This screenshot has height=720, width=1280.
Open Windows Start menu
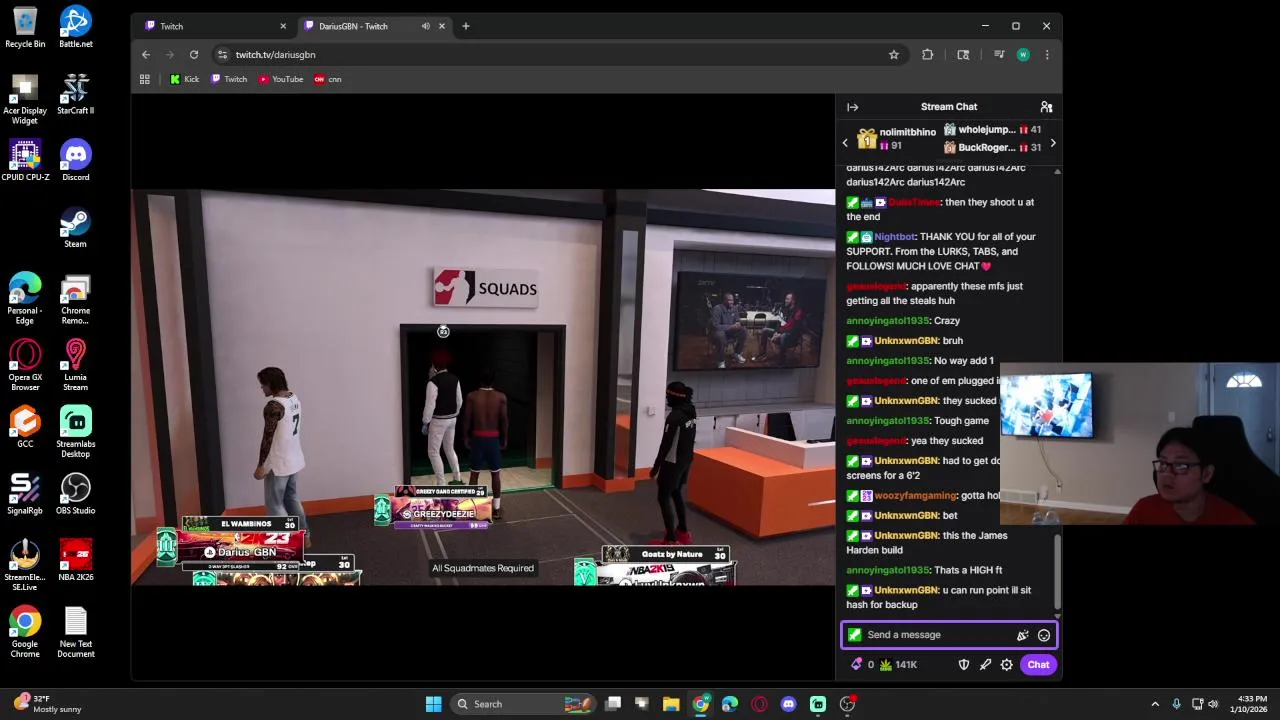click(x=433, y=704)
